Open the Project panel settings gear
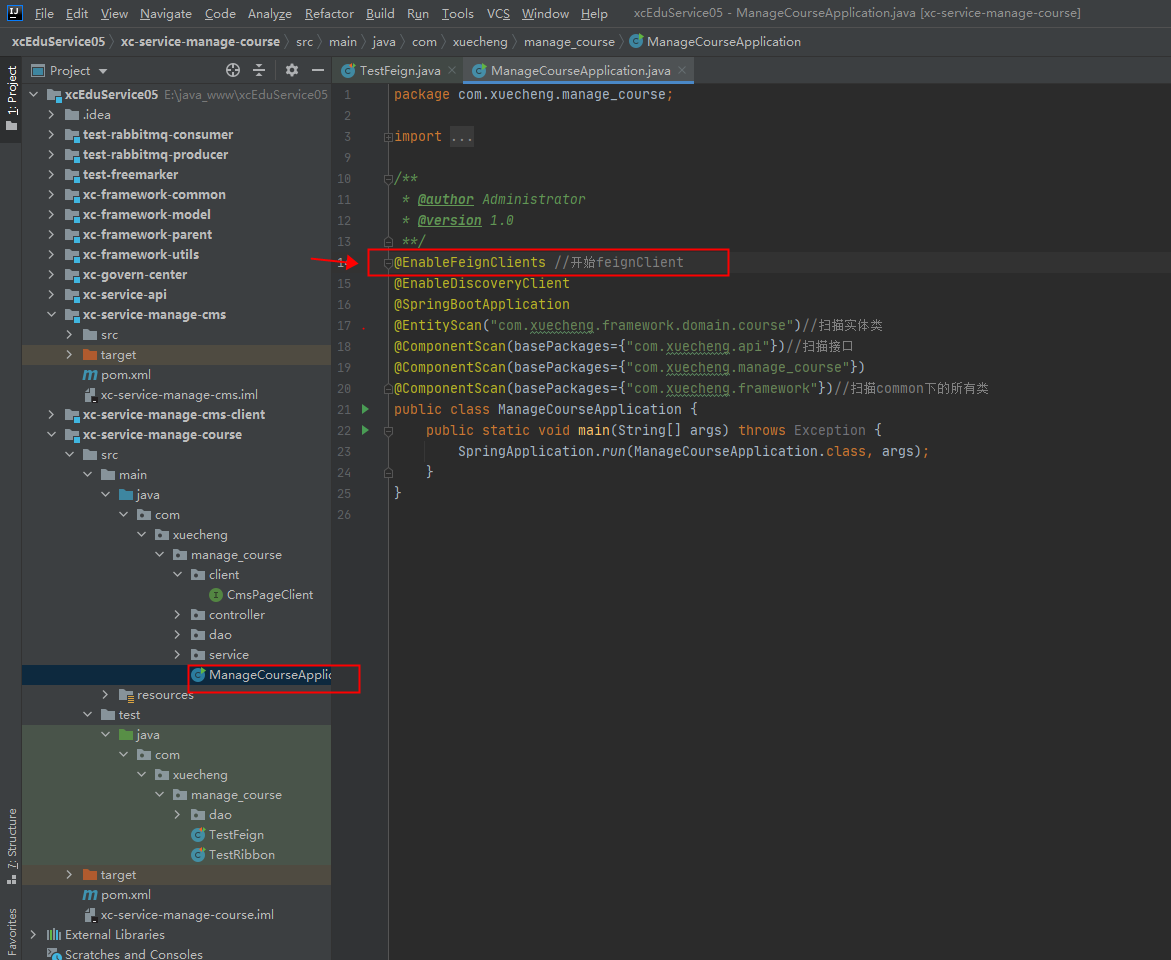 pyautogui.click(x=290, y=70)
